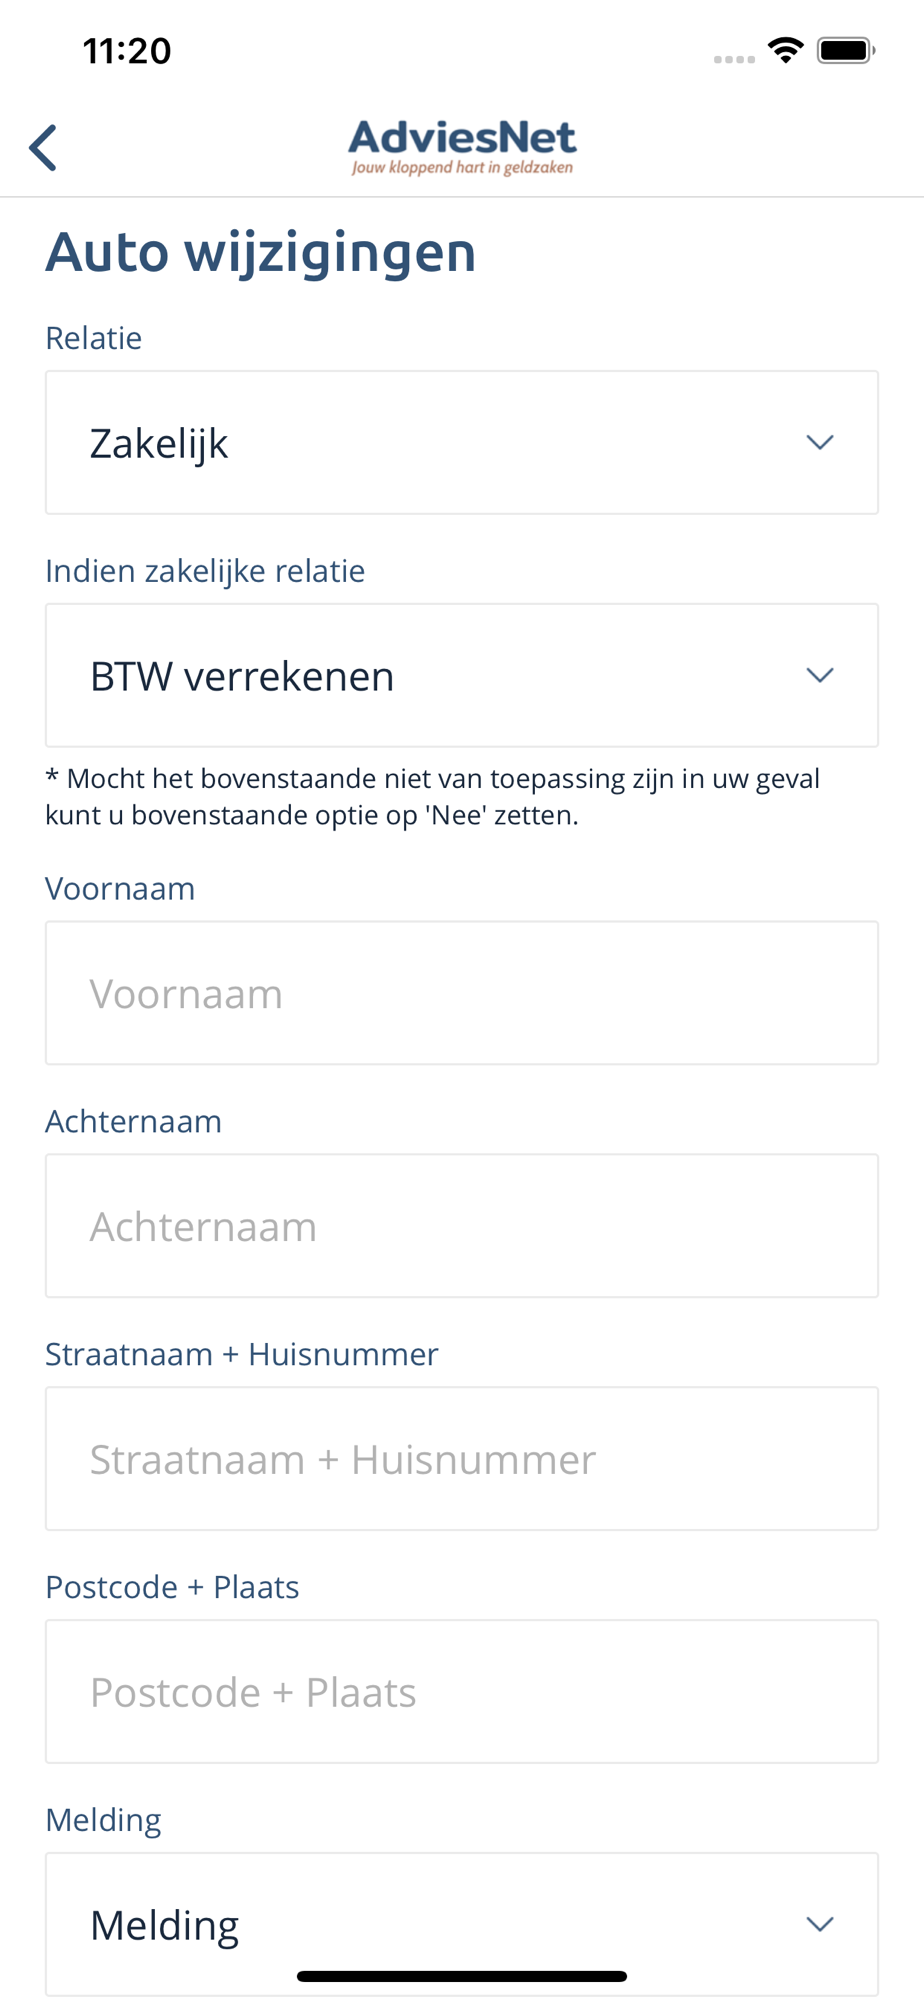This screenshot has width=924, height=2000.
Task: Tap the 11:20 clock in status bar
Action: point(127,51)
